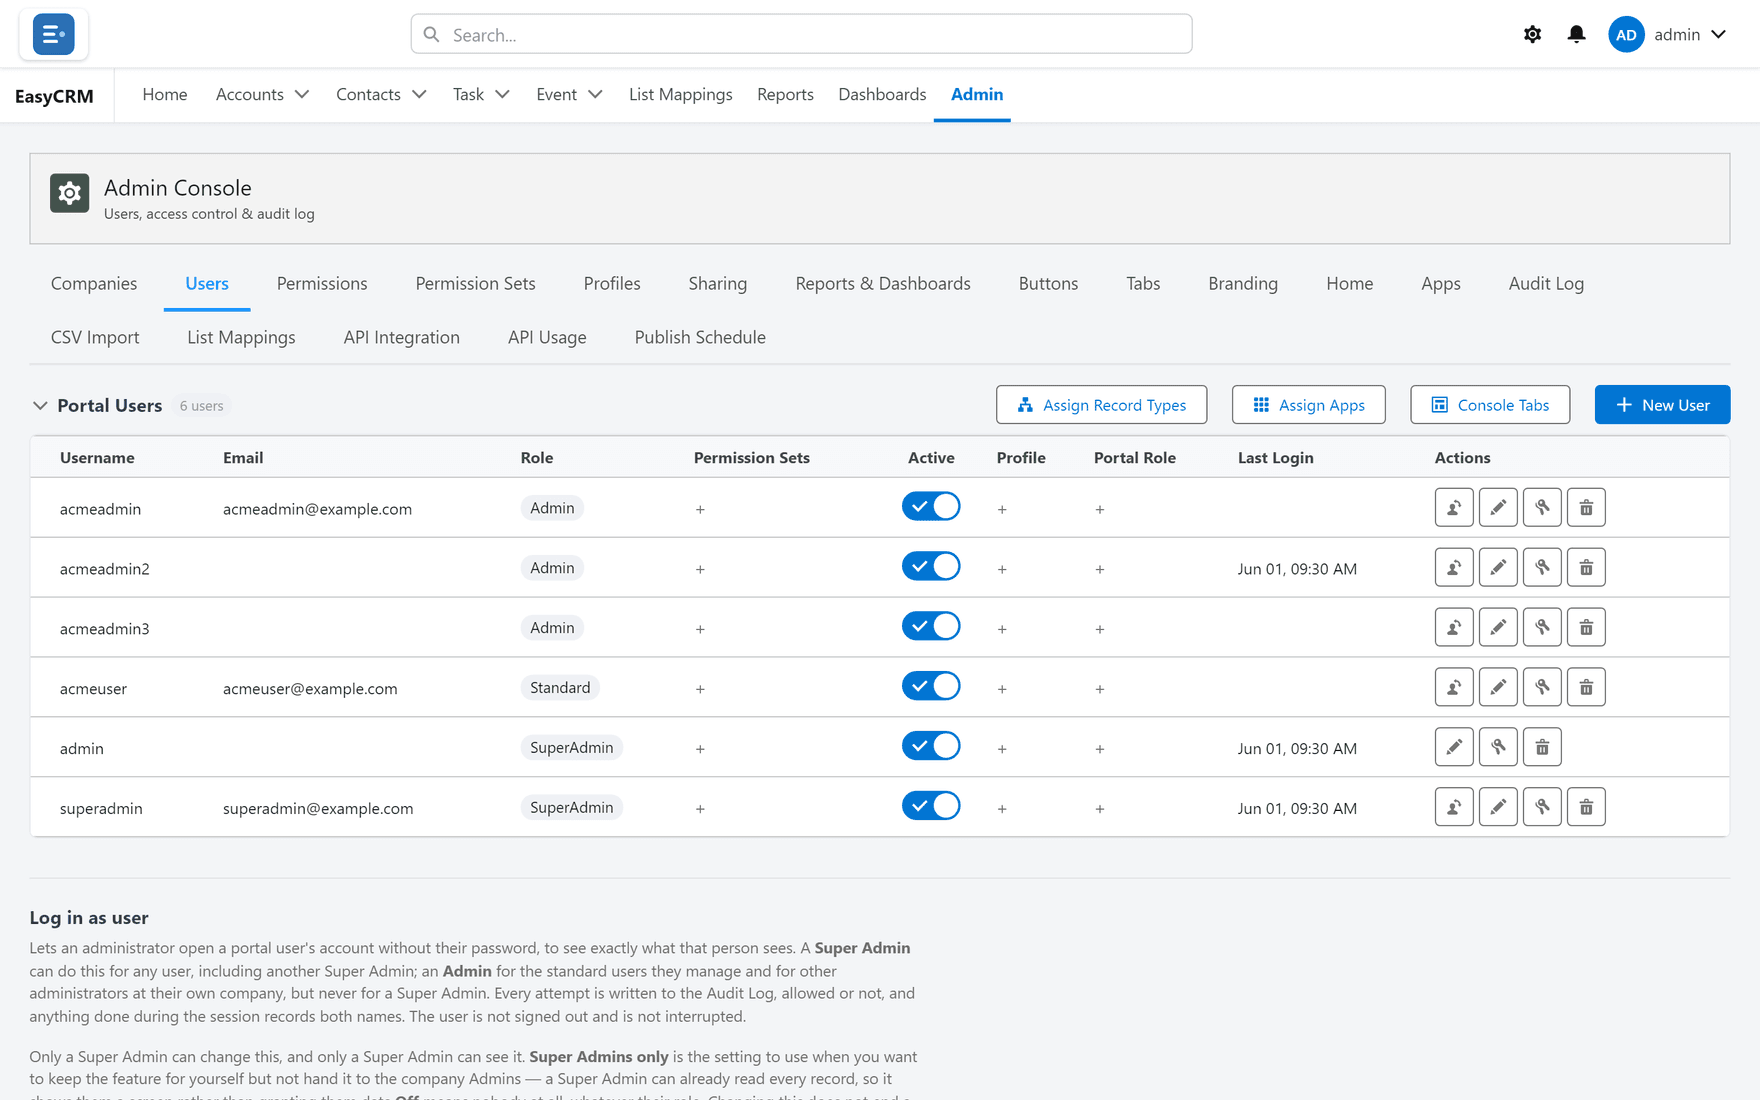Edit superadmin with the pencil icon
1760x1100 pixels.
[x=1498, y=808]
